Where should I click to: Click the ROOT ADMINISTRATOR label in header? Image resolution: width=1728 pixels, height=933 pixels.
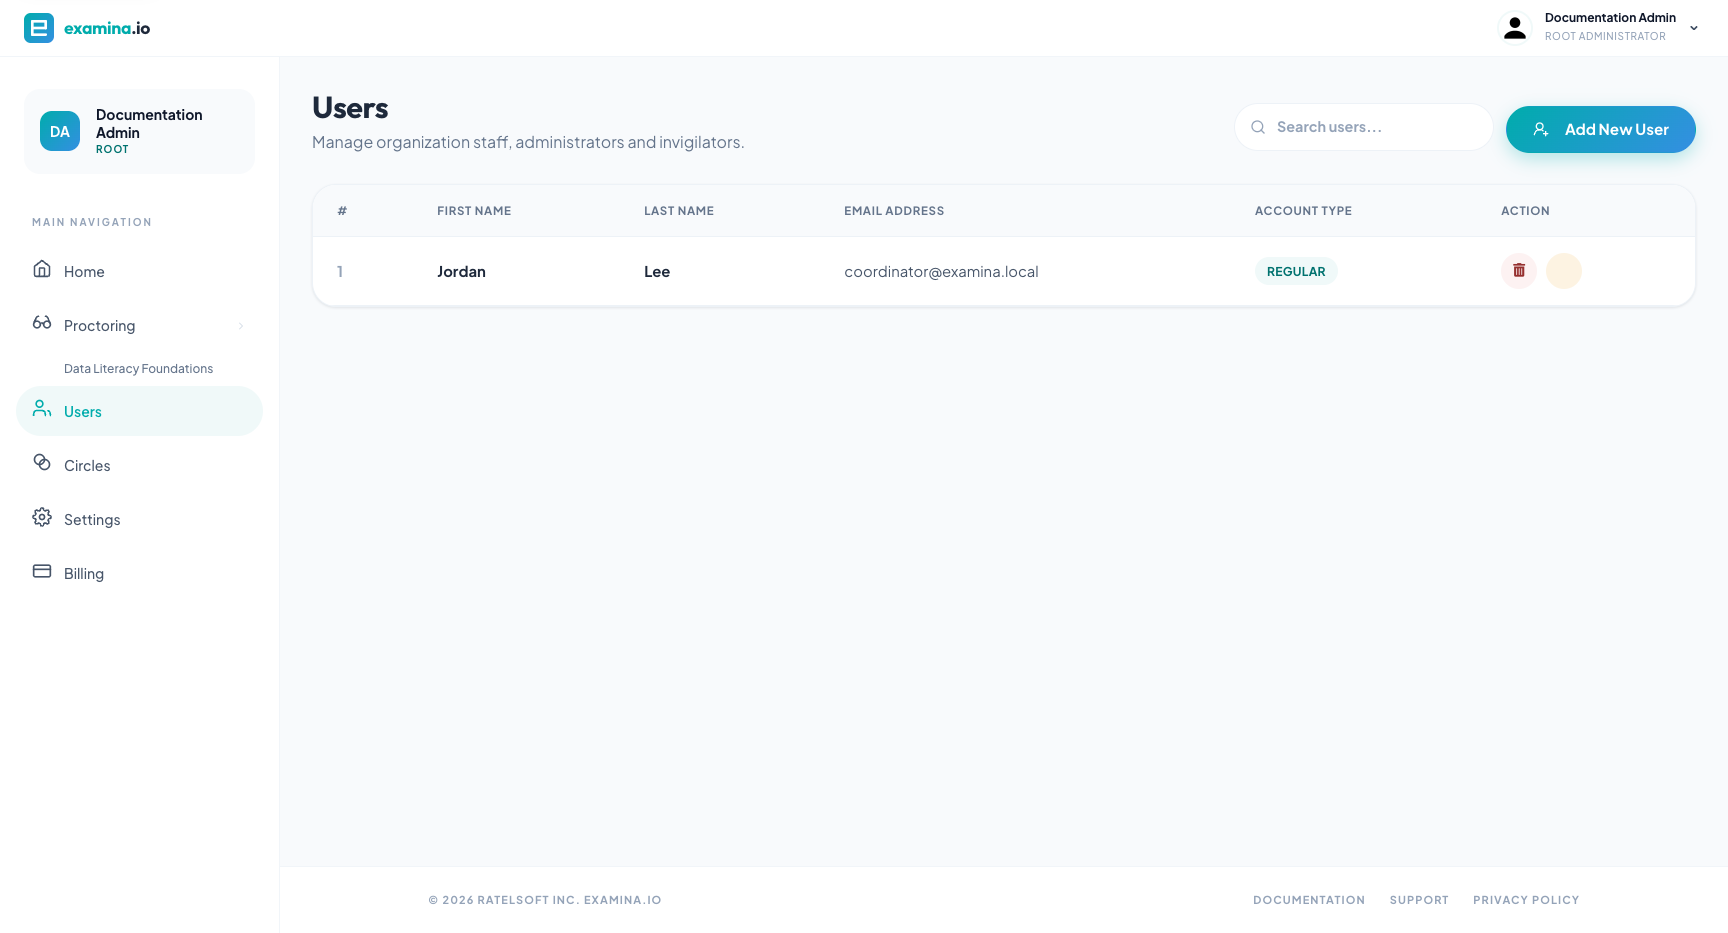tap(1605, 36)
